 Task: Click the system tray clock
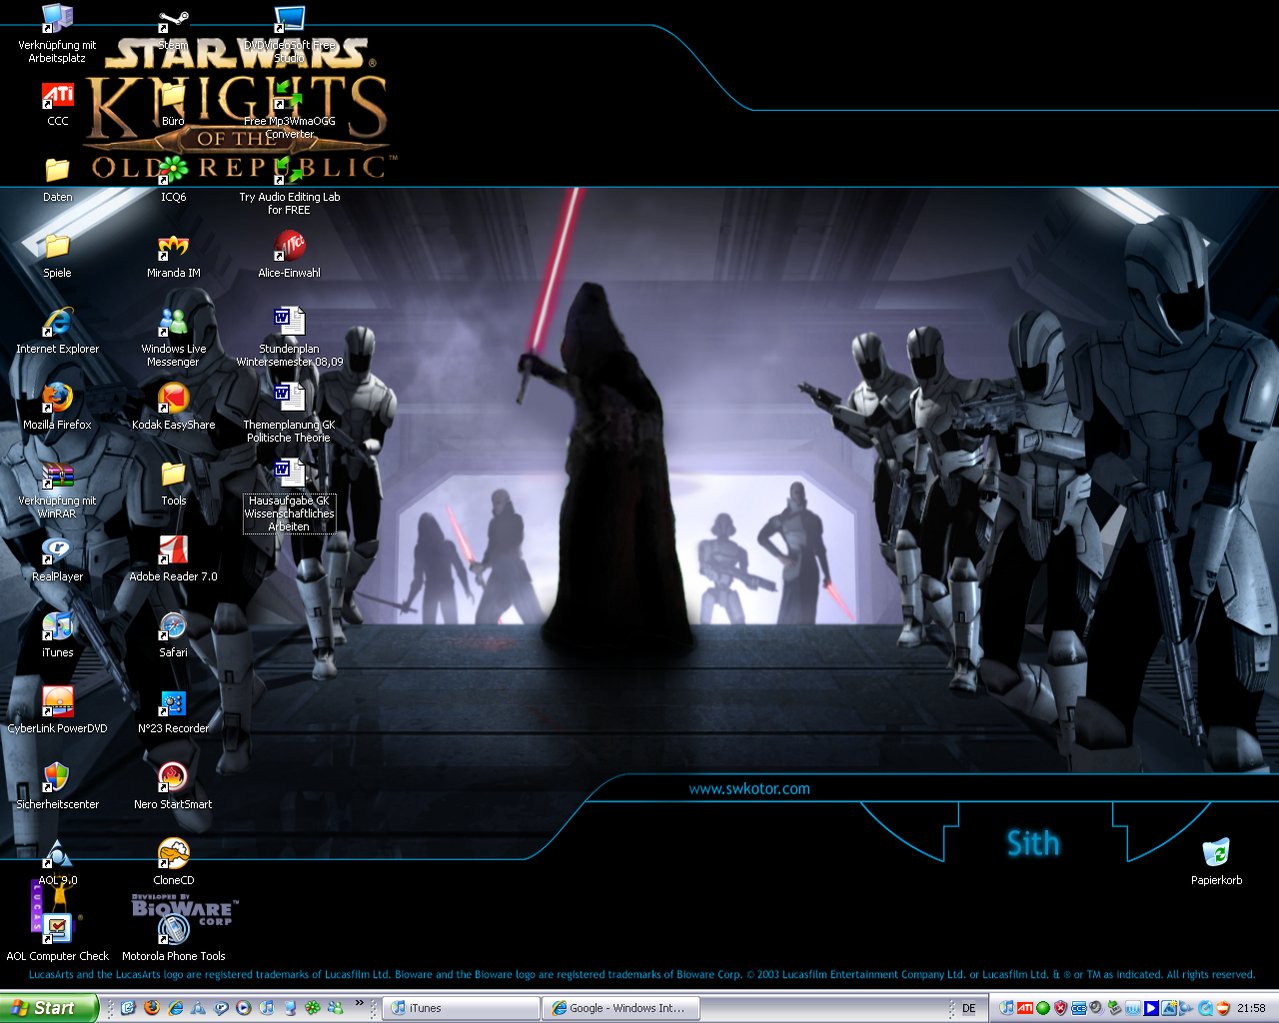(x=1251, y=1008)
